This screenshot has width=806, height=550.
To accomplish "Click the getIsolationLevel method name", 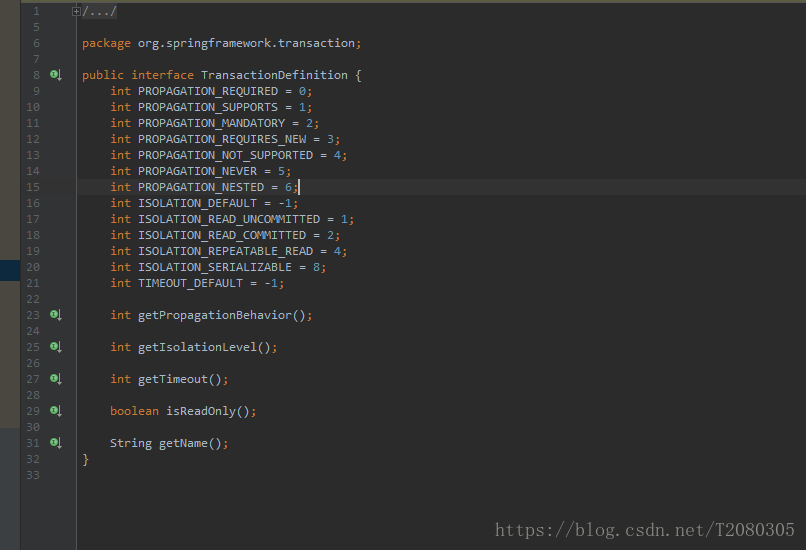I will coord(197,347).
